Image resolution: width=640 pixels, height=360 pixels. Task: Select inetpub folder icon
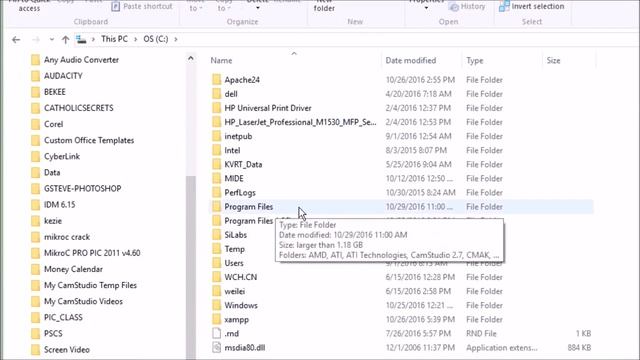(217, 136)
